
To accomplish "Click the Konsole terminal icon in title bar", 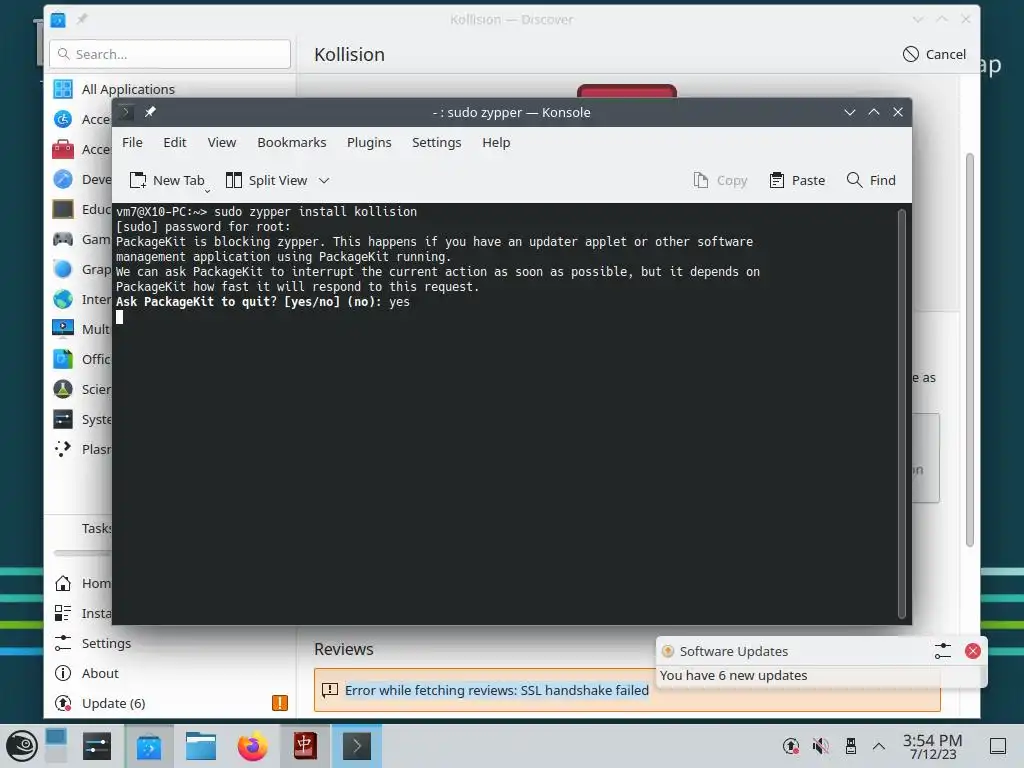I will tap(126, 112).
